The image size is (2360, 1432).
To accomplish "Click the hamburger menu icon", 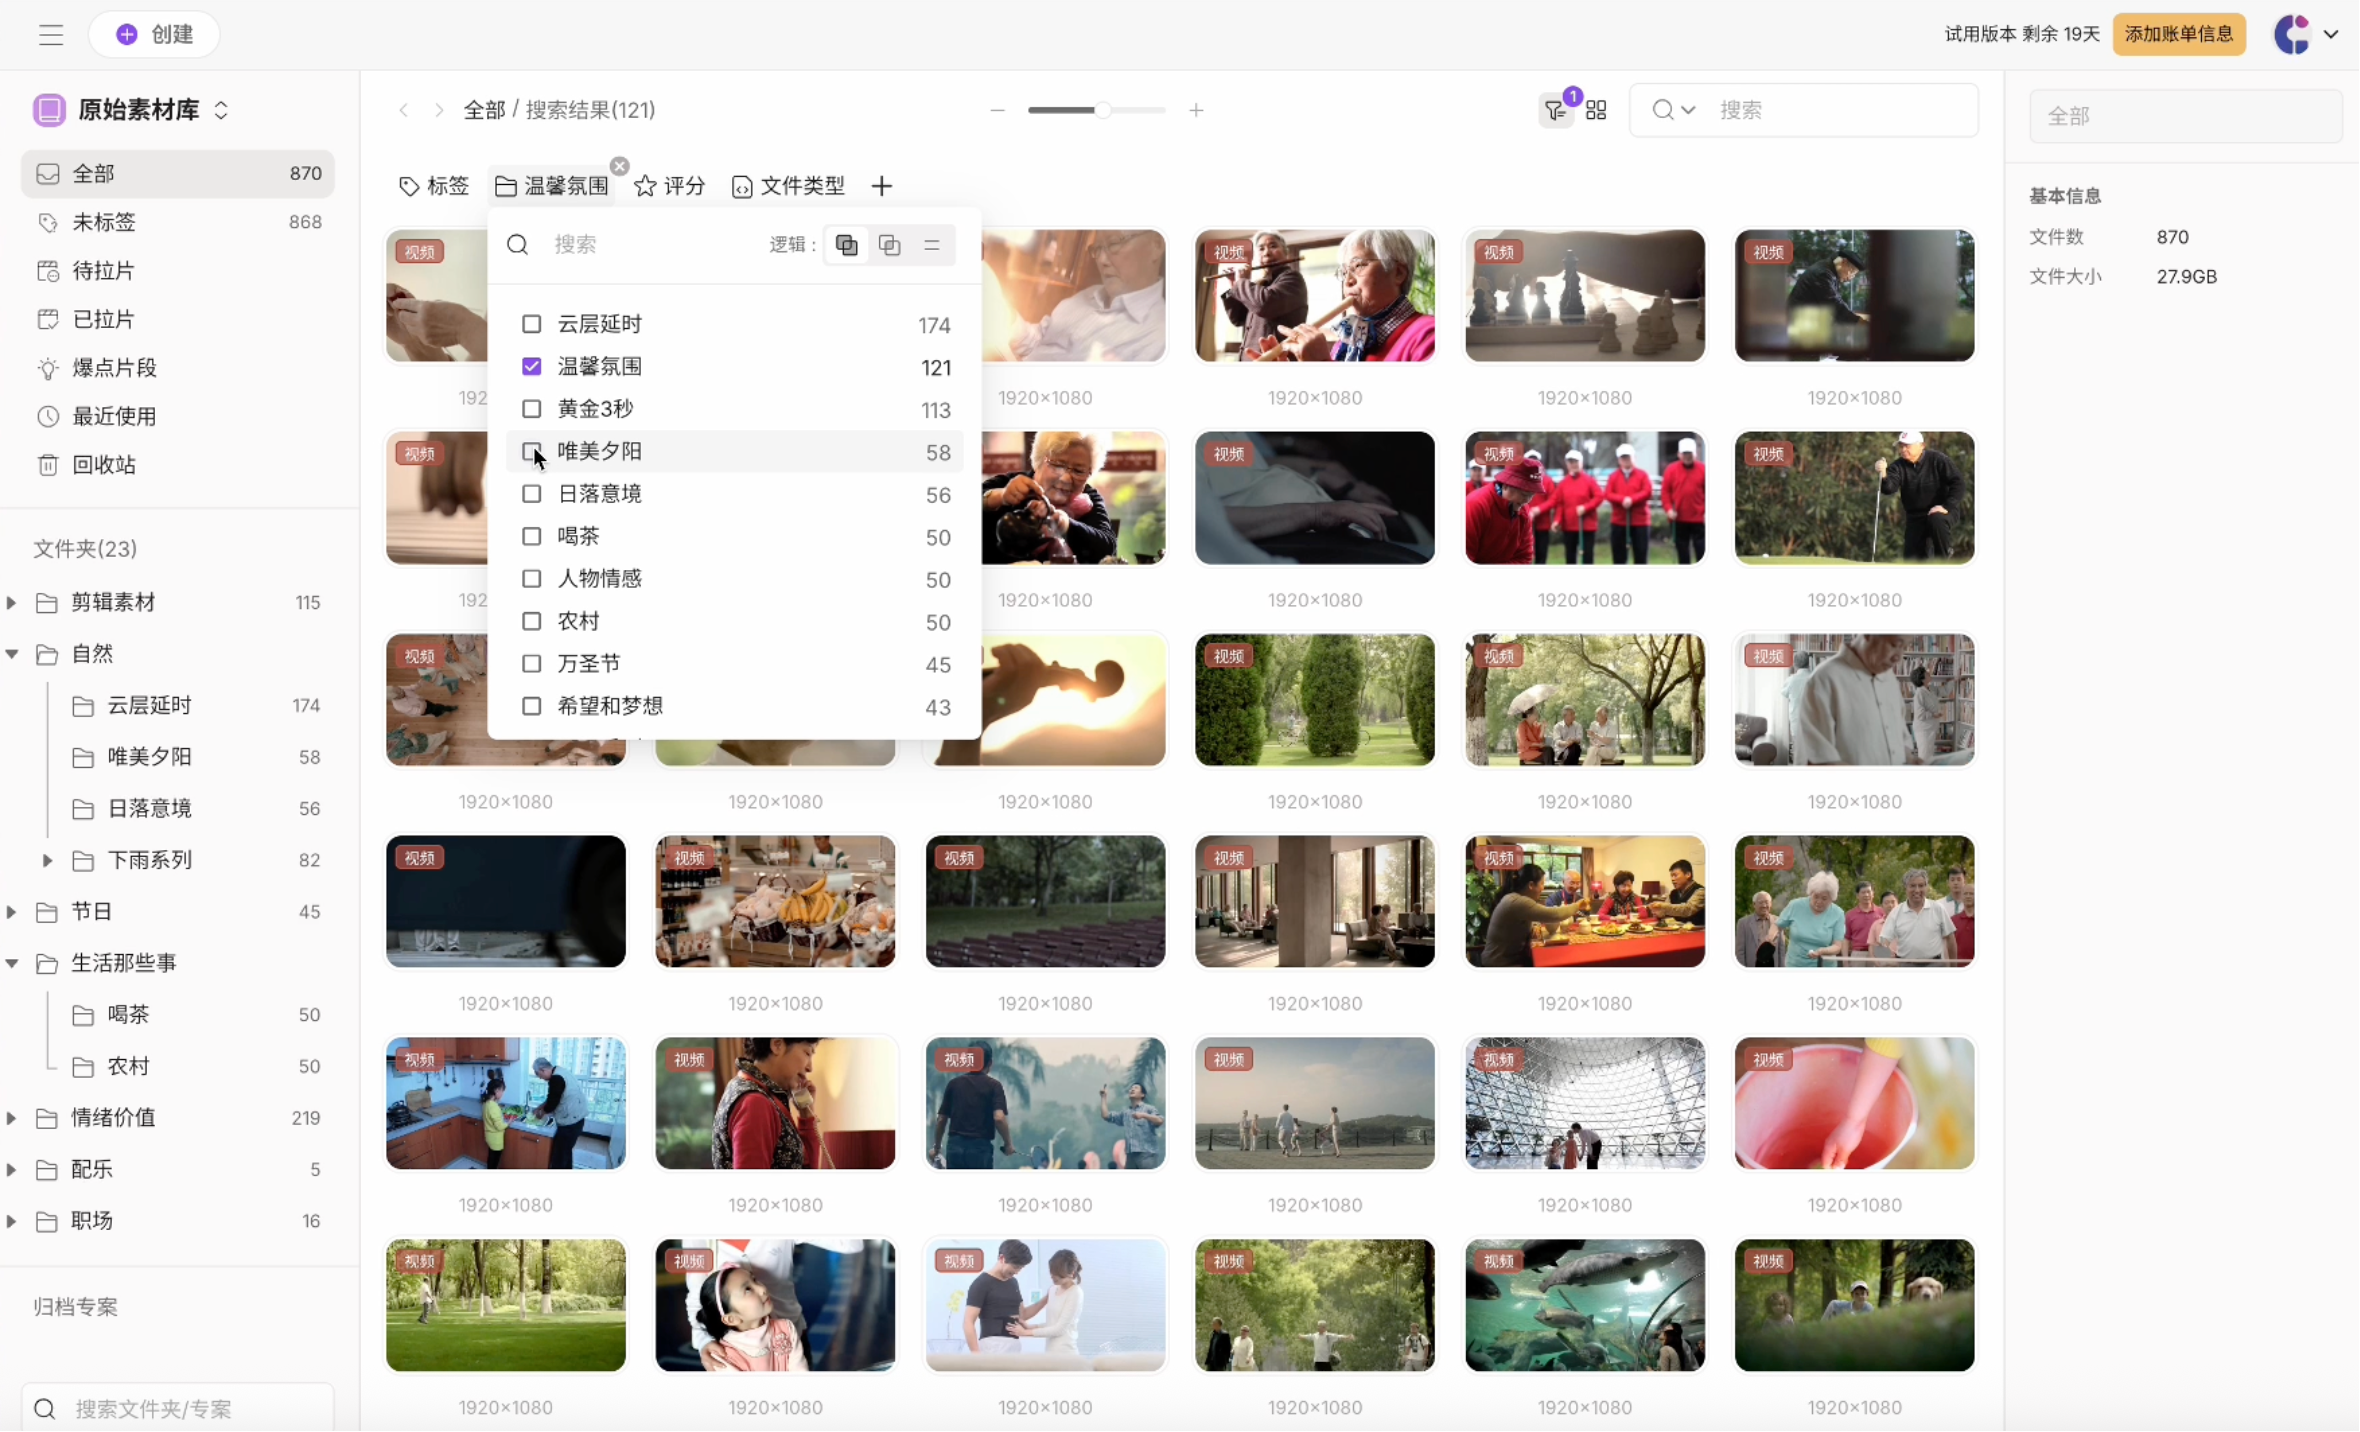I will point(51,35).
